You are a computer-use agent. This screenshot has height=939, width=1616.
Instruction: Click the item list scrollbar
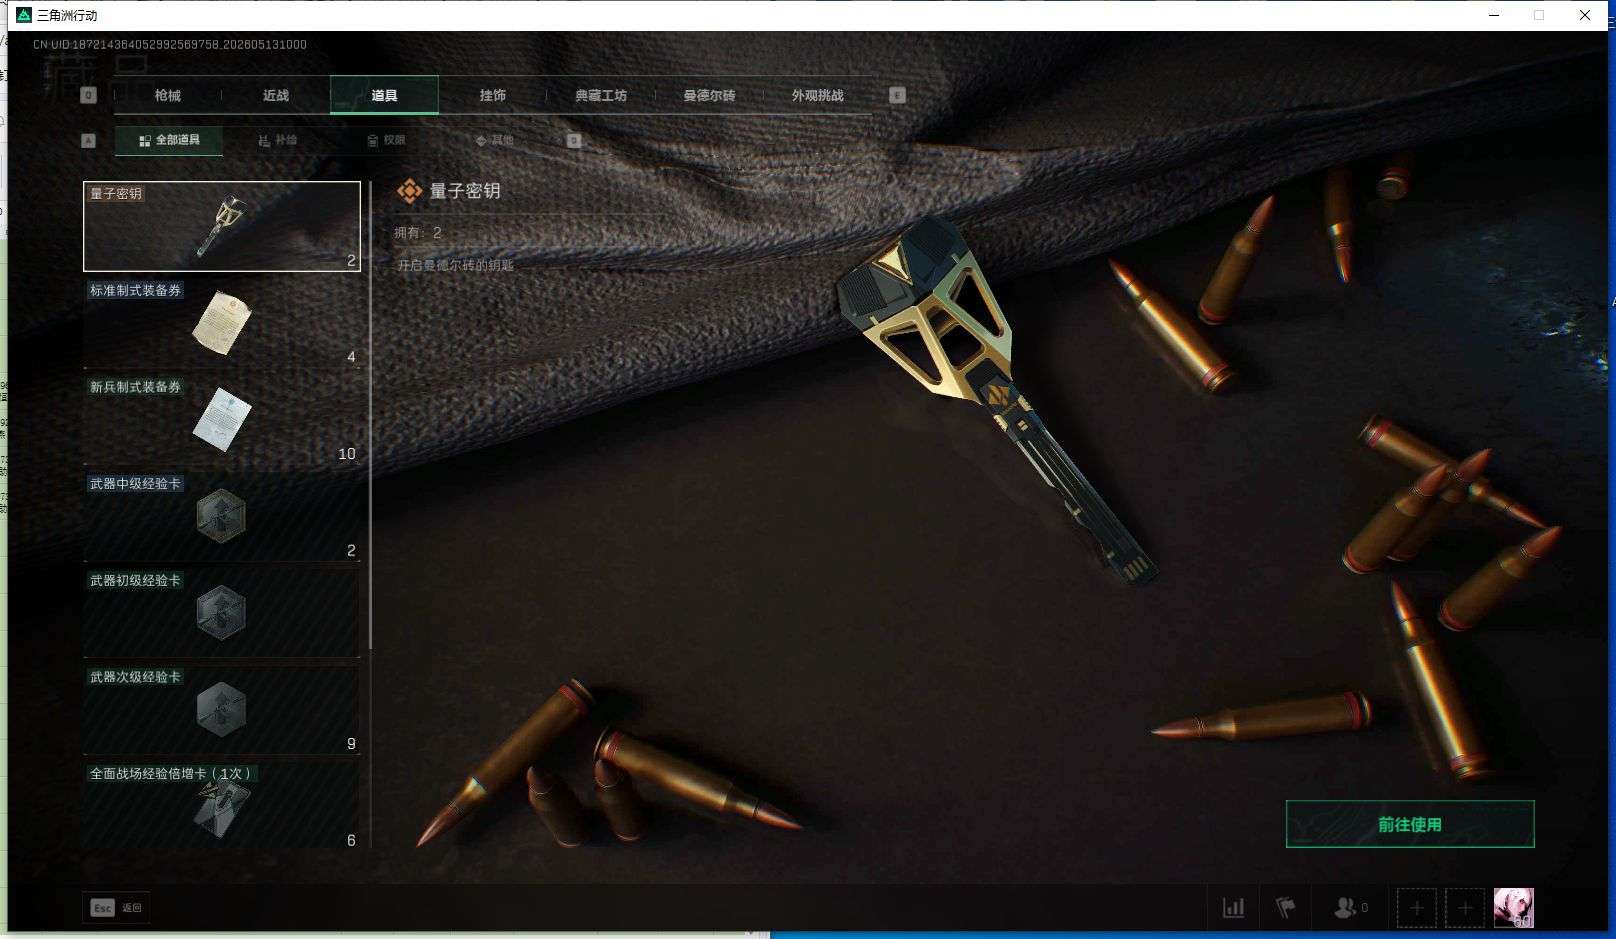tap(370, 415)
